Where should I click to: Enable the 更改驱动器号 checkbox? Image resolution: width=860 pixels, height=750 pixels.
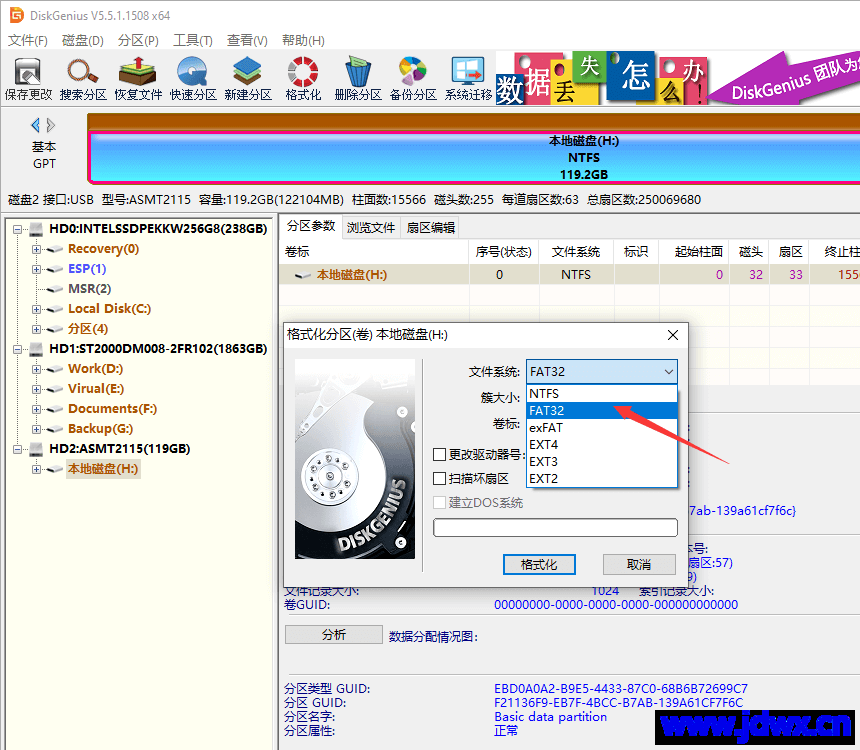(x=439, y=454)
